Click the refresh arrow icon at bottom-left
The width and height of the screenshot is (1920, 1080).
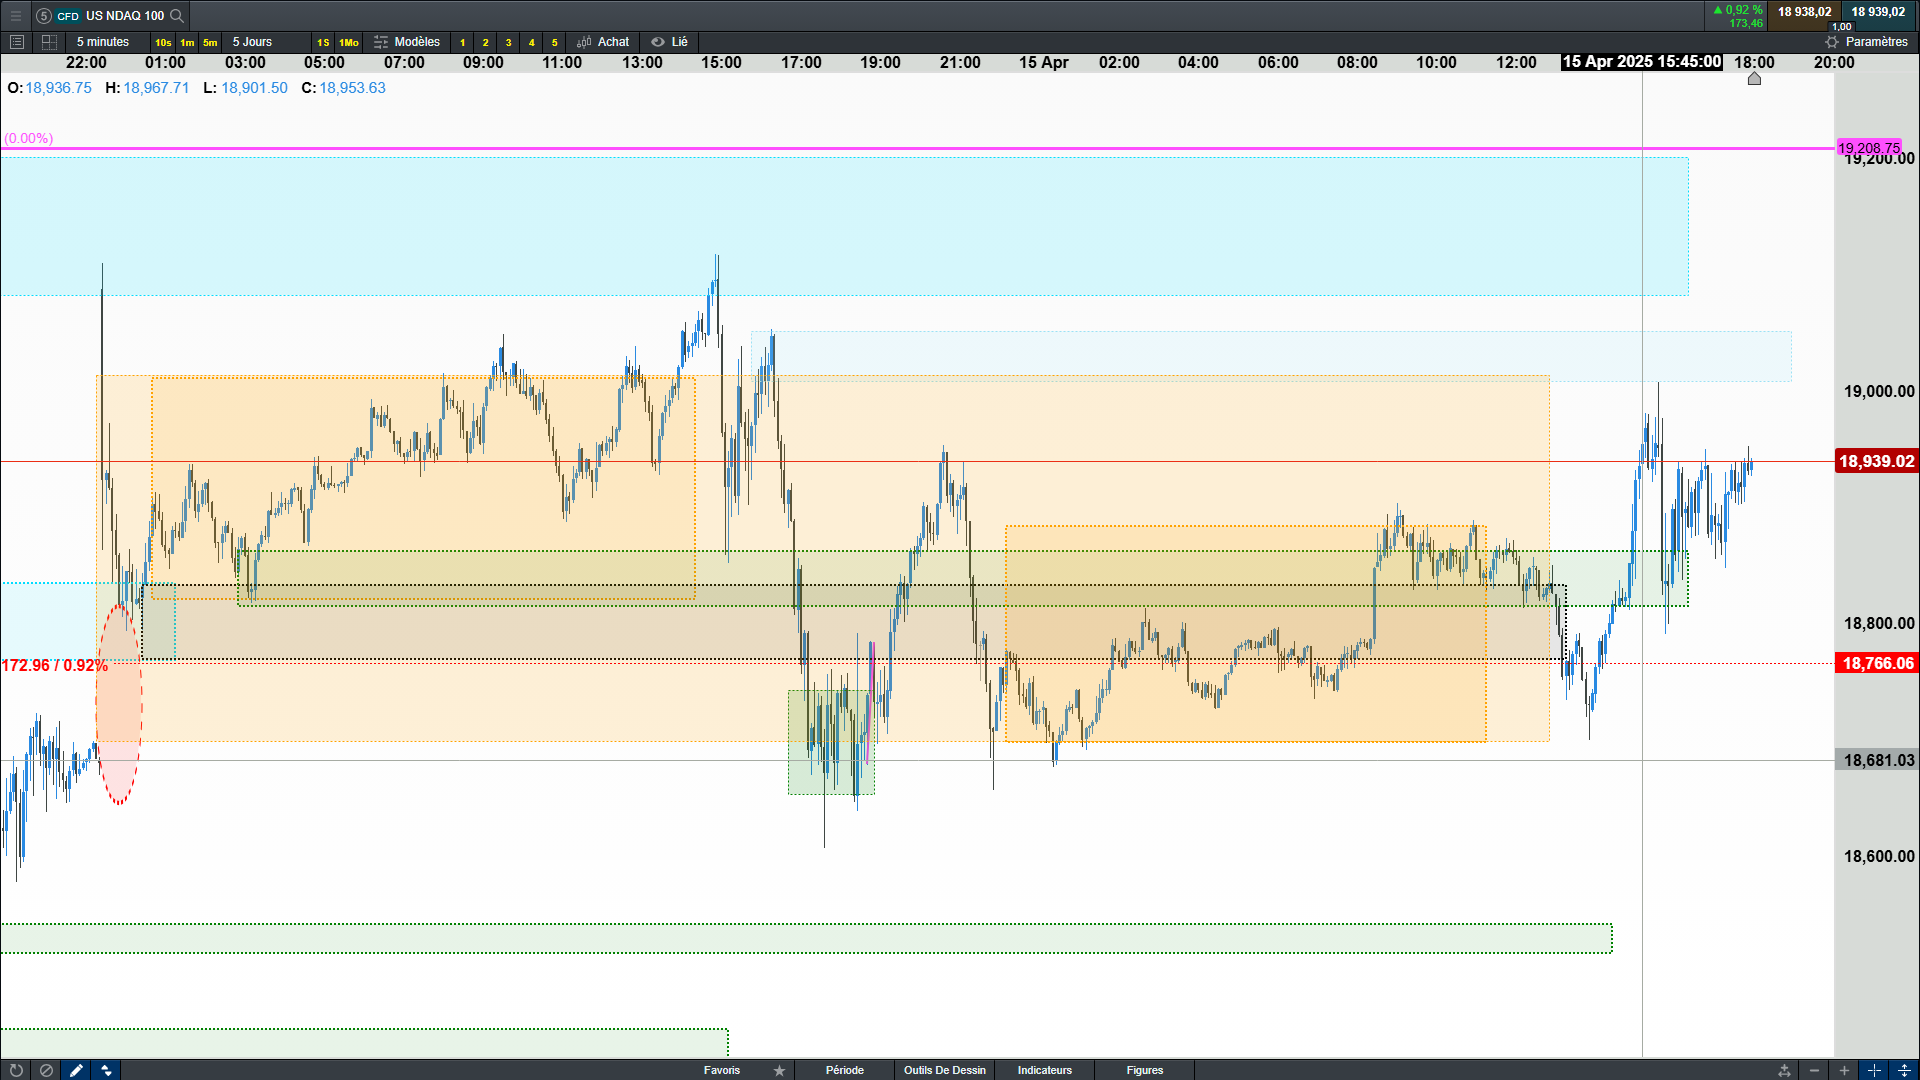(16, 1070)
